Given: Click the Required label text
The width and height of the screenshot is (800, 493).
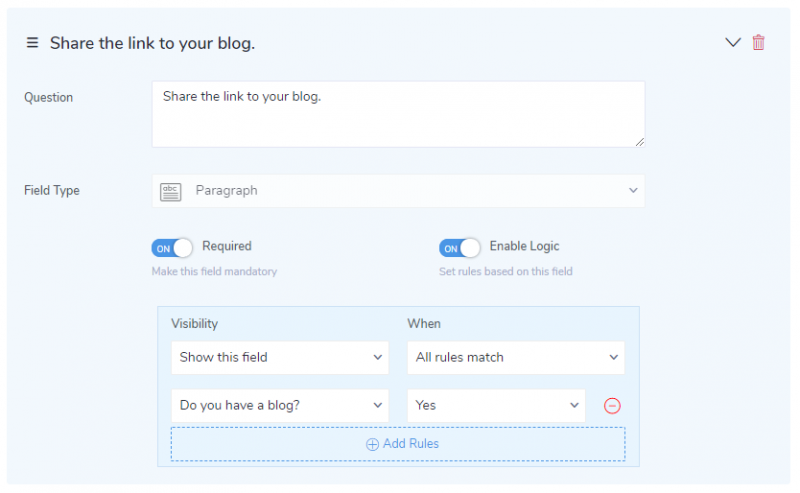Looking at the screenshot, I should (227, 246).
